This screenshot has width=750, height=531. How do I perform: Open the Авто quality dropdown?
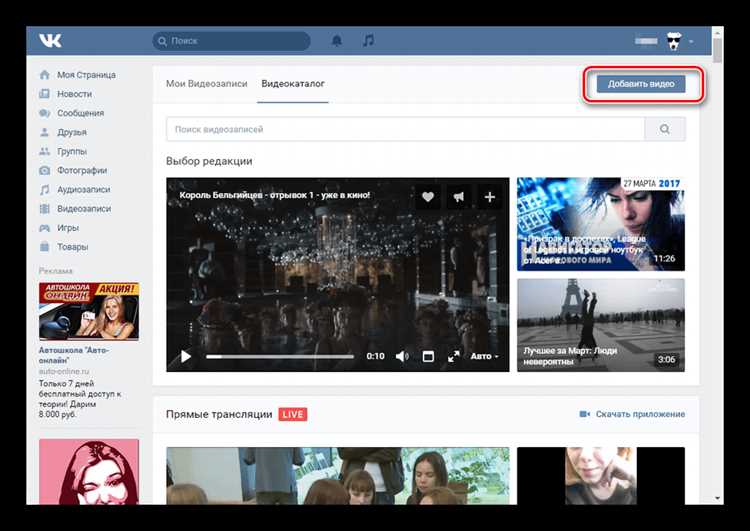[x=484, y=356]
